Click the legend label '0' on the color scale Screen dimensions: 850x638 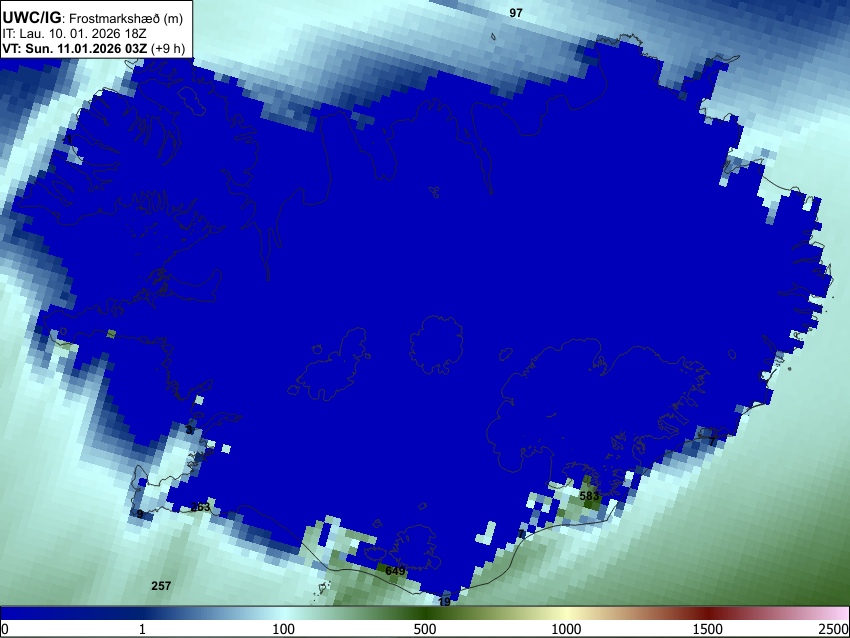point(5,629)
